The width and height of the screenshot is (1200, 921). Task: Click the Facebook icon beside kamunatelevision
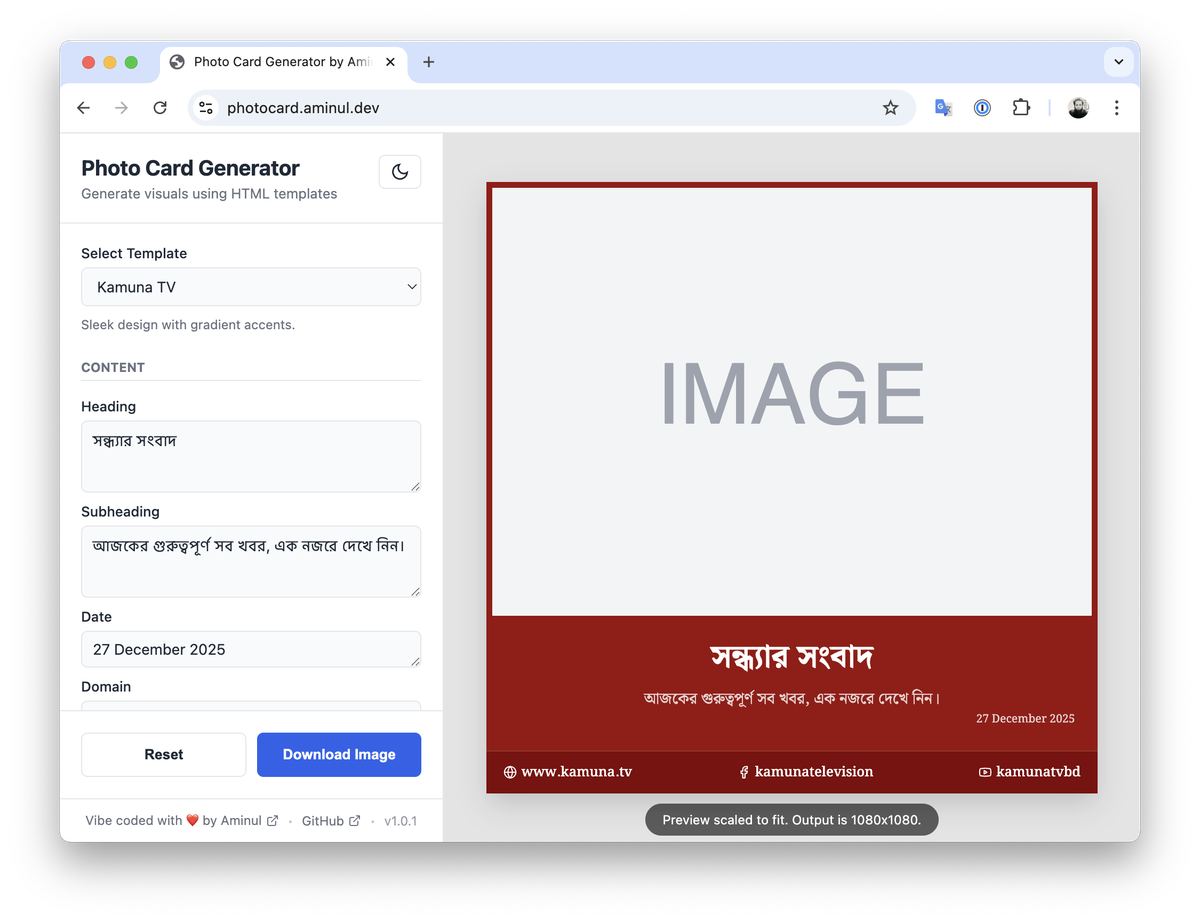[744, 772]
